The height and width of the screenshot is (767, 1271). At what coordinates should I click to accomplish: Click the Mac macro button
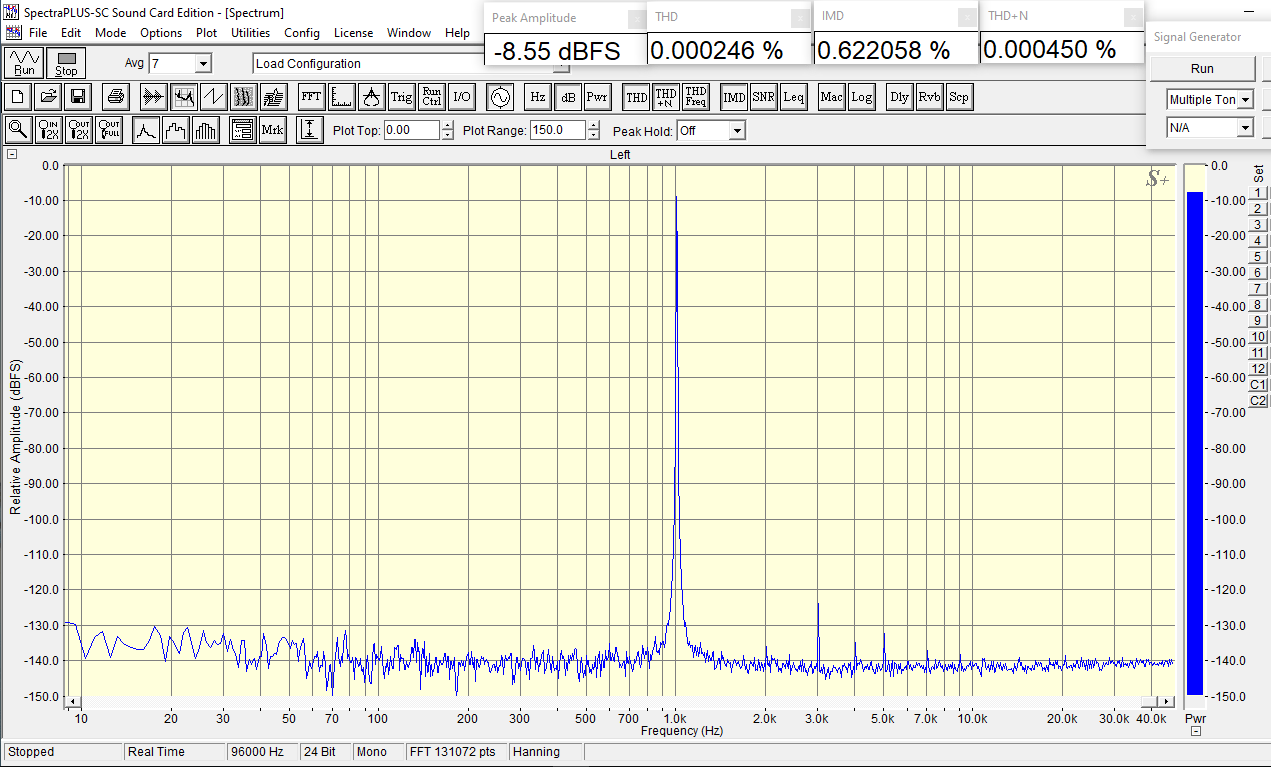[832, 97]
